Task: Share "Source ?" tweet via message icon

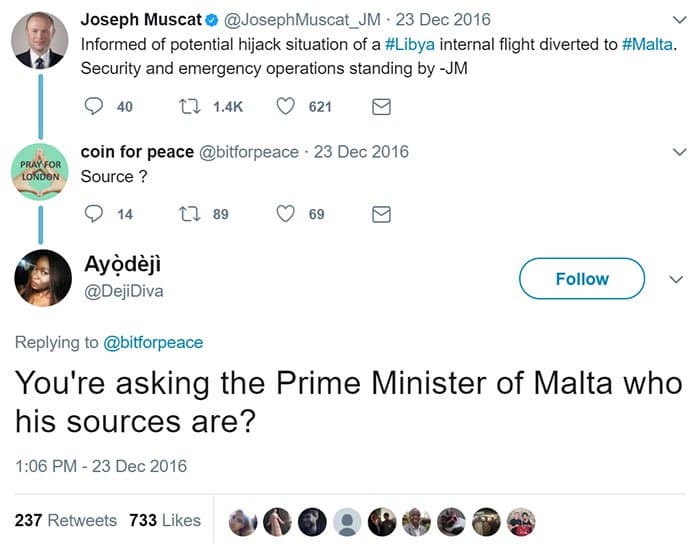Action: pos(381,214)
